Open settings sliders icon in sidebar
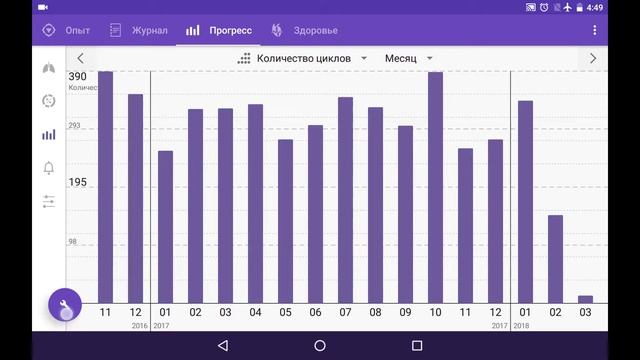The height and width of the screenshot is (360, 640). tap(49, 201)
